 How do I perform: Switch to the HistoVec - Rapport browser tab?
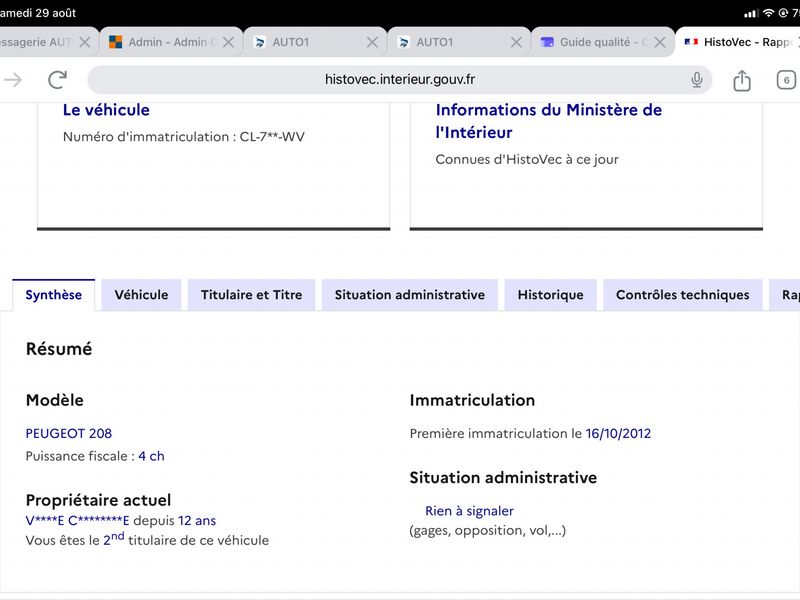point(738,42)
